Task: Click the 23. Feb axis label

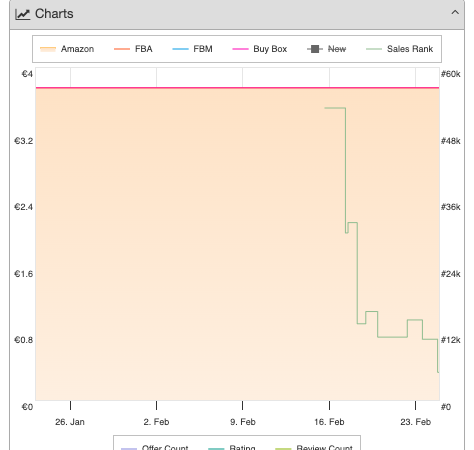Action: (x=416, y=422)
